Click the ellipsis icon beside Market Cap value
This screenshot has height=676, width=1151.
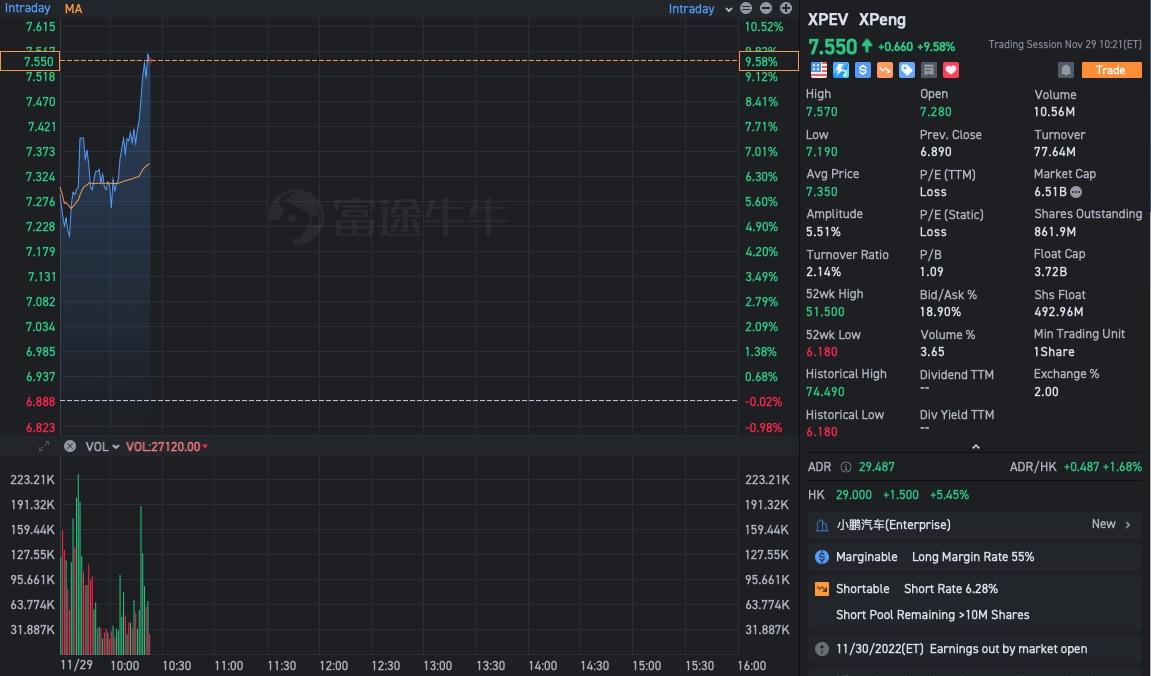point(1076,192)
